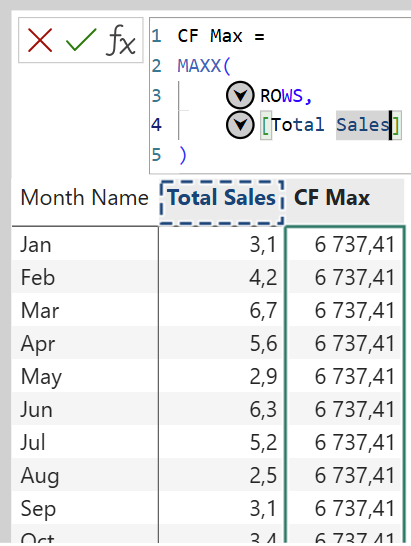Image resolution: width=411 pixels, height=546 pixels.
Task: Click the Apr row label
Action: pos(38,344)
